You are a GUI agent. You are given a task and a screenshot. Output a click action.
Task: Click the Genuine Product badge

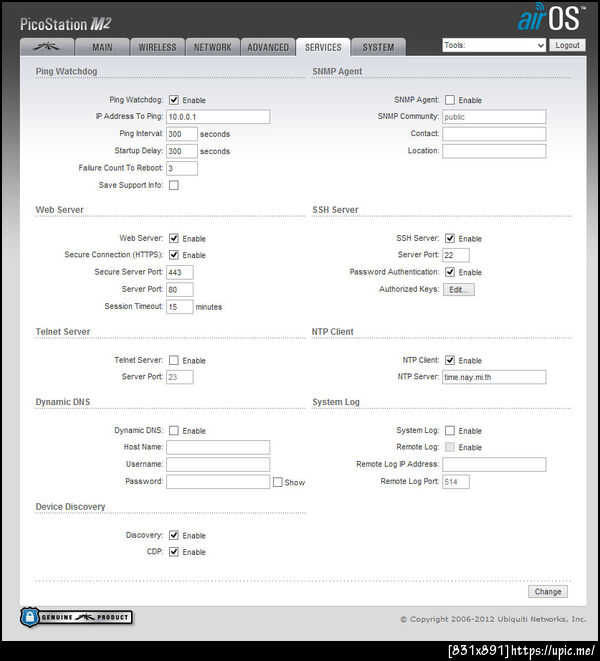(x=76, y=617)
